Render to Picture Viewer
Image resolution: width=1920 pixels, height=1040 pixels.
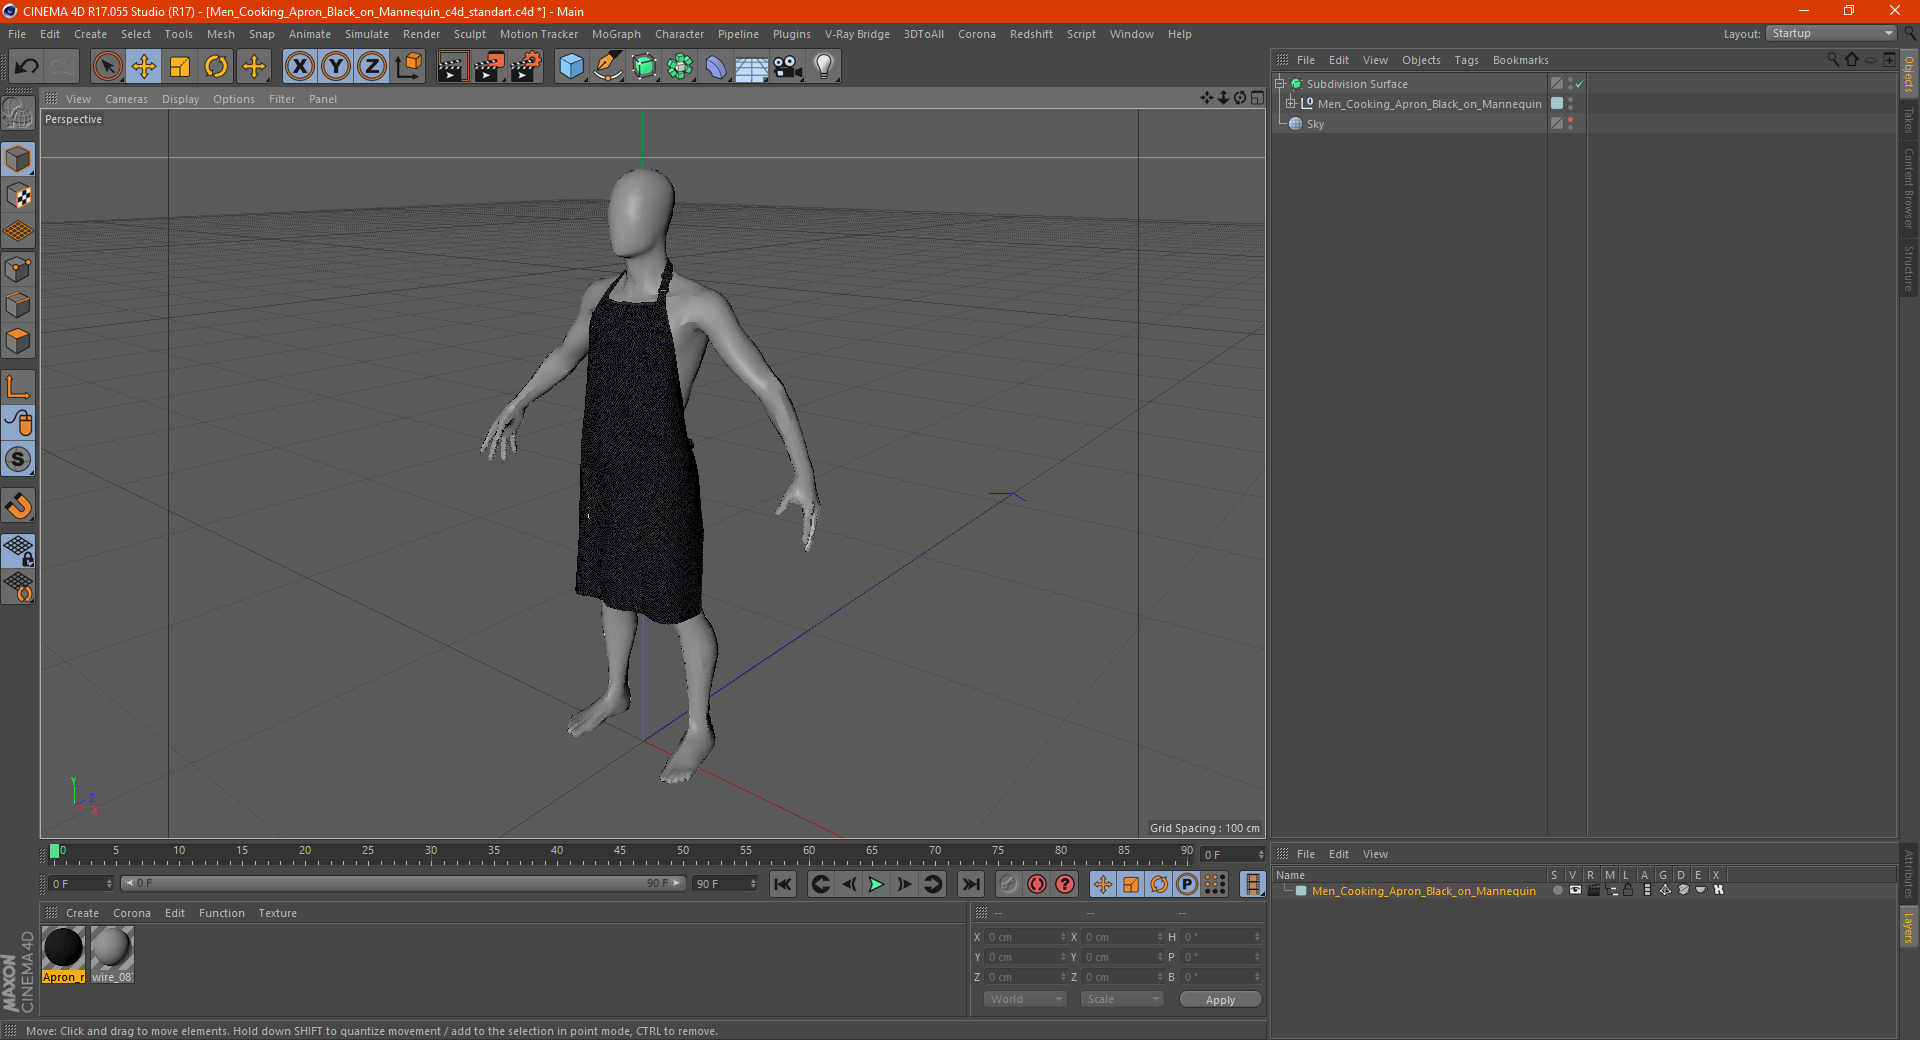point(489,67)
